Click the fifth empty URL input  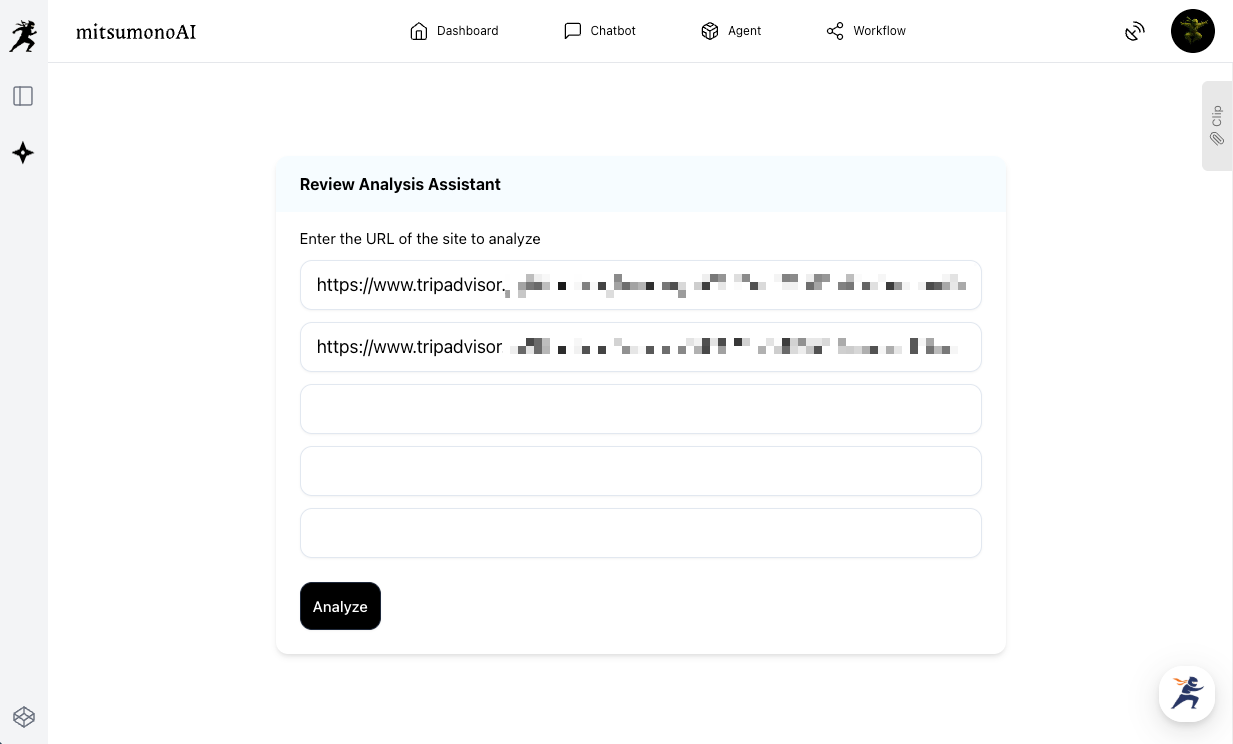pos(640,533)
